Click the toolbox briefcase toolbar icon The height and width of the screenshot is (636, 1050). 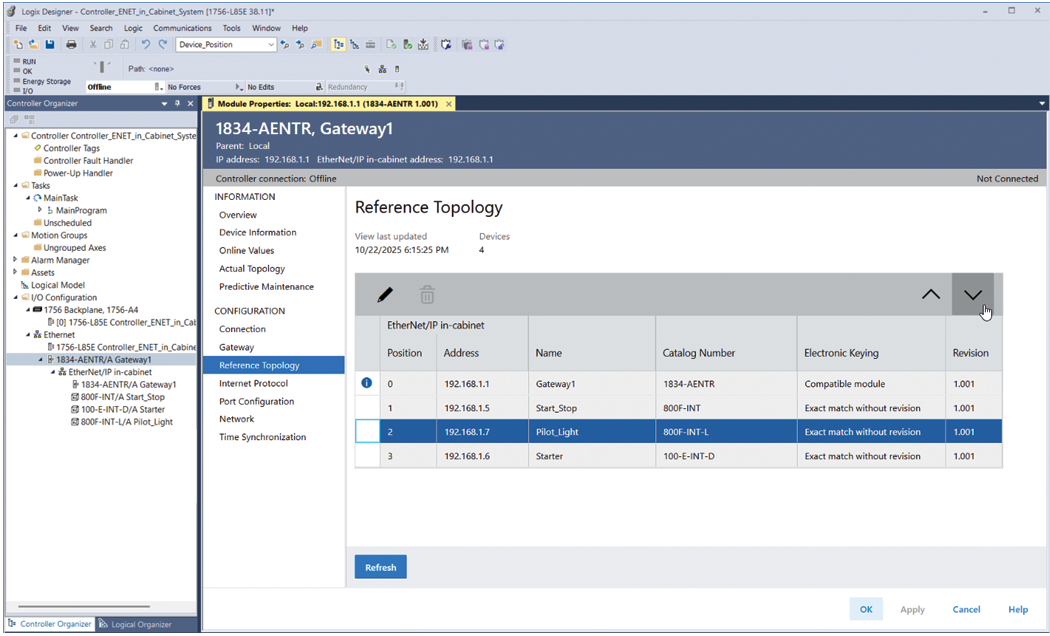point(370,45)
